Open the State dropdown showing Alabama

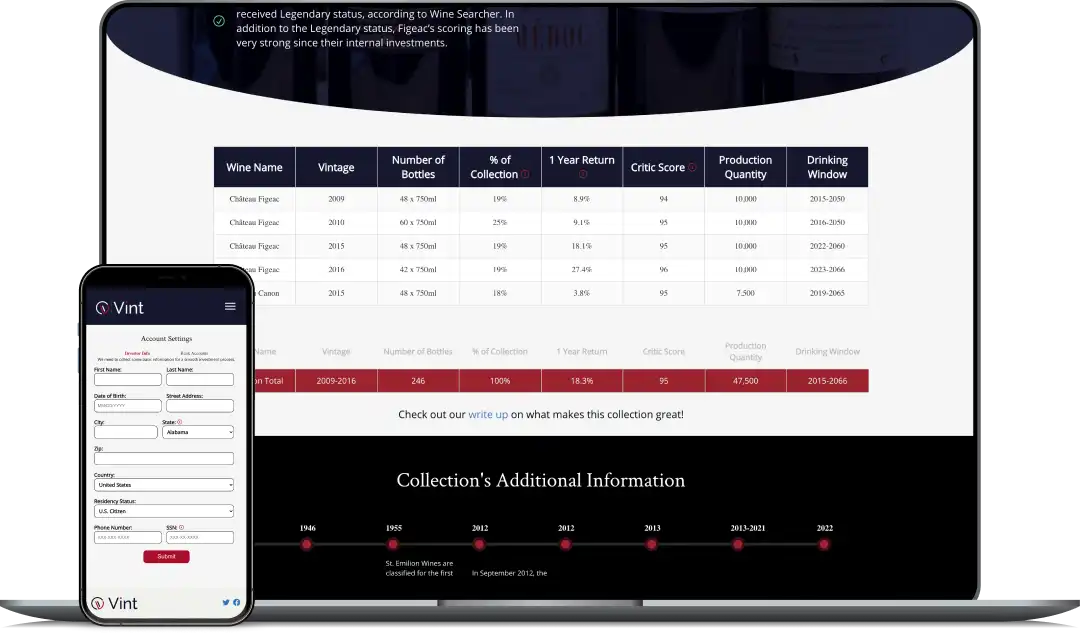click(198, 432)
